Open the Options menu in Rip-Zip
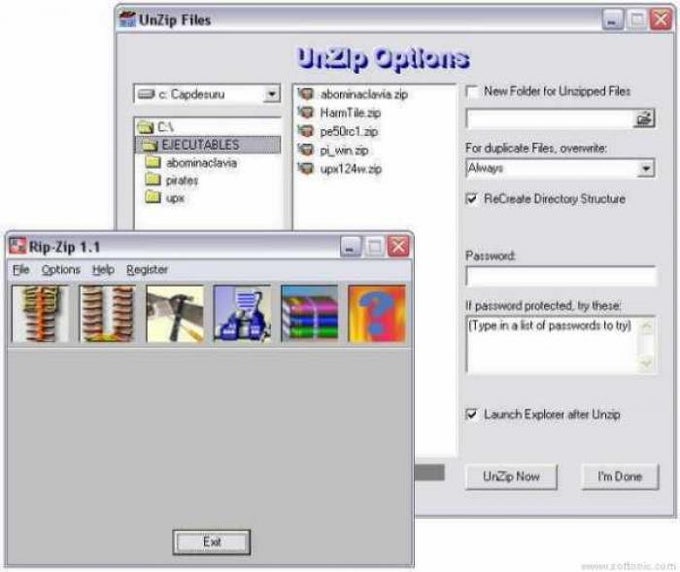This screenshot has height=572, width=680. pos(61,270)
